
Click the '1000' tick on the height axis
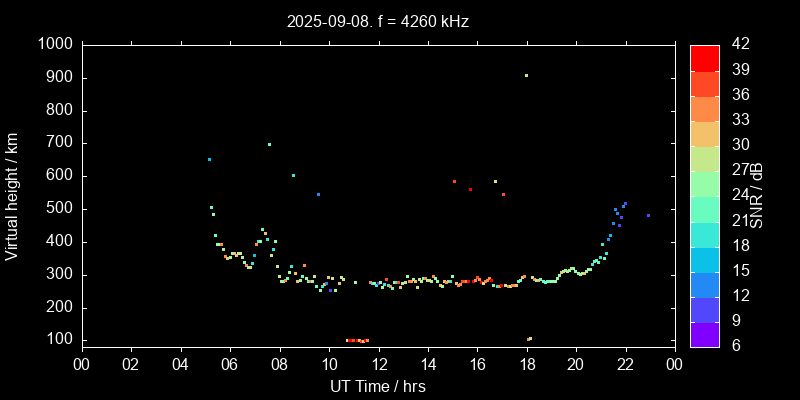[x=54, y=44]
